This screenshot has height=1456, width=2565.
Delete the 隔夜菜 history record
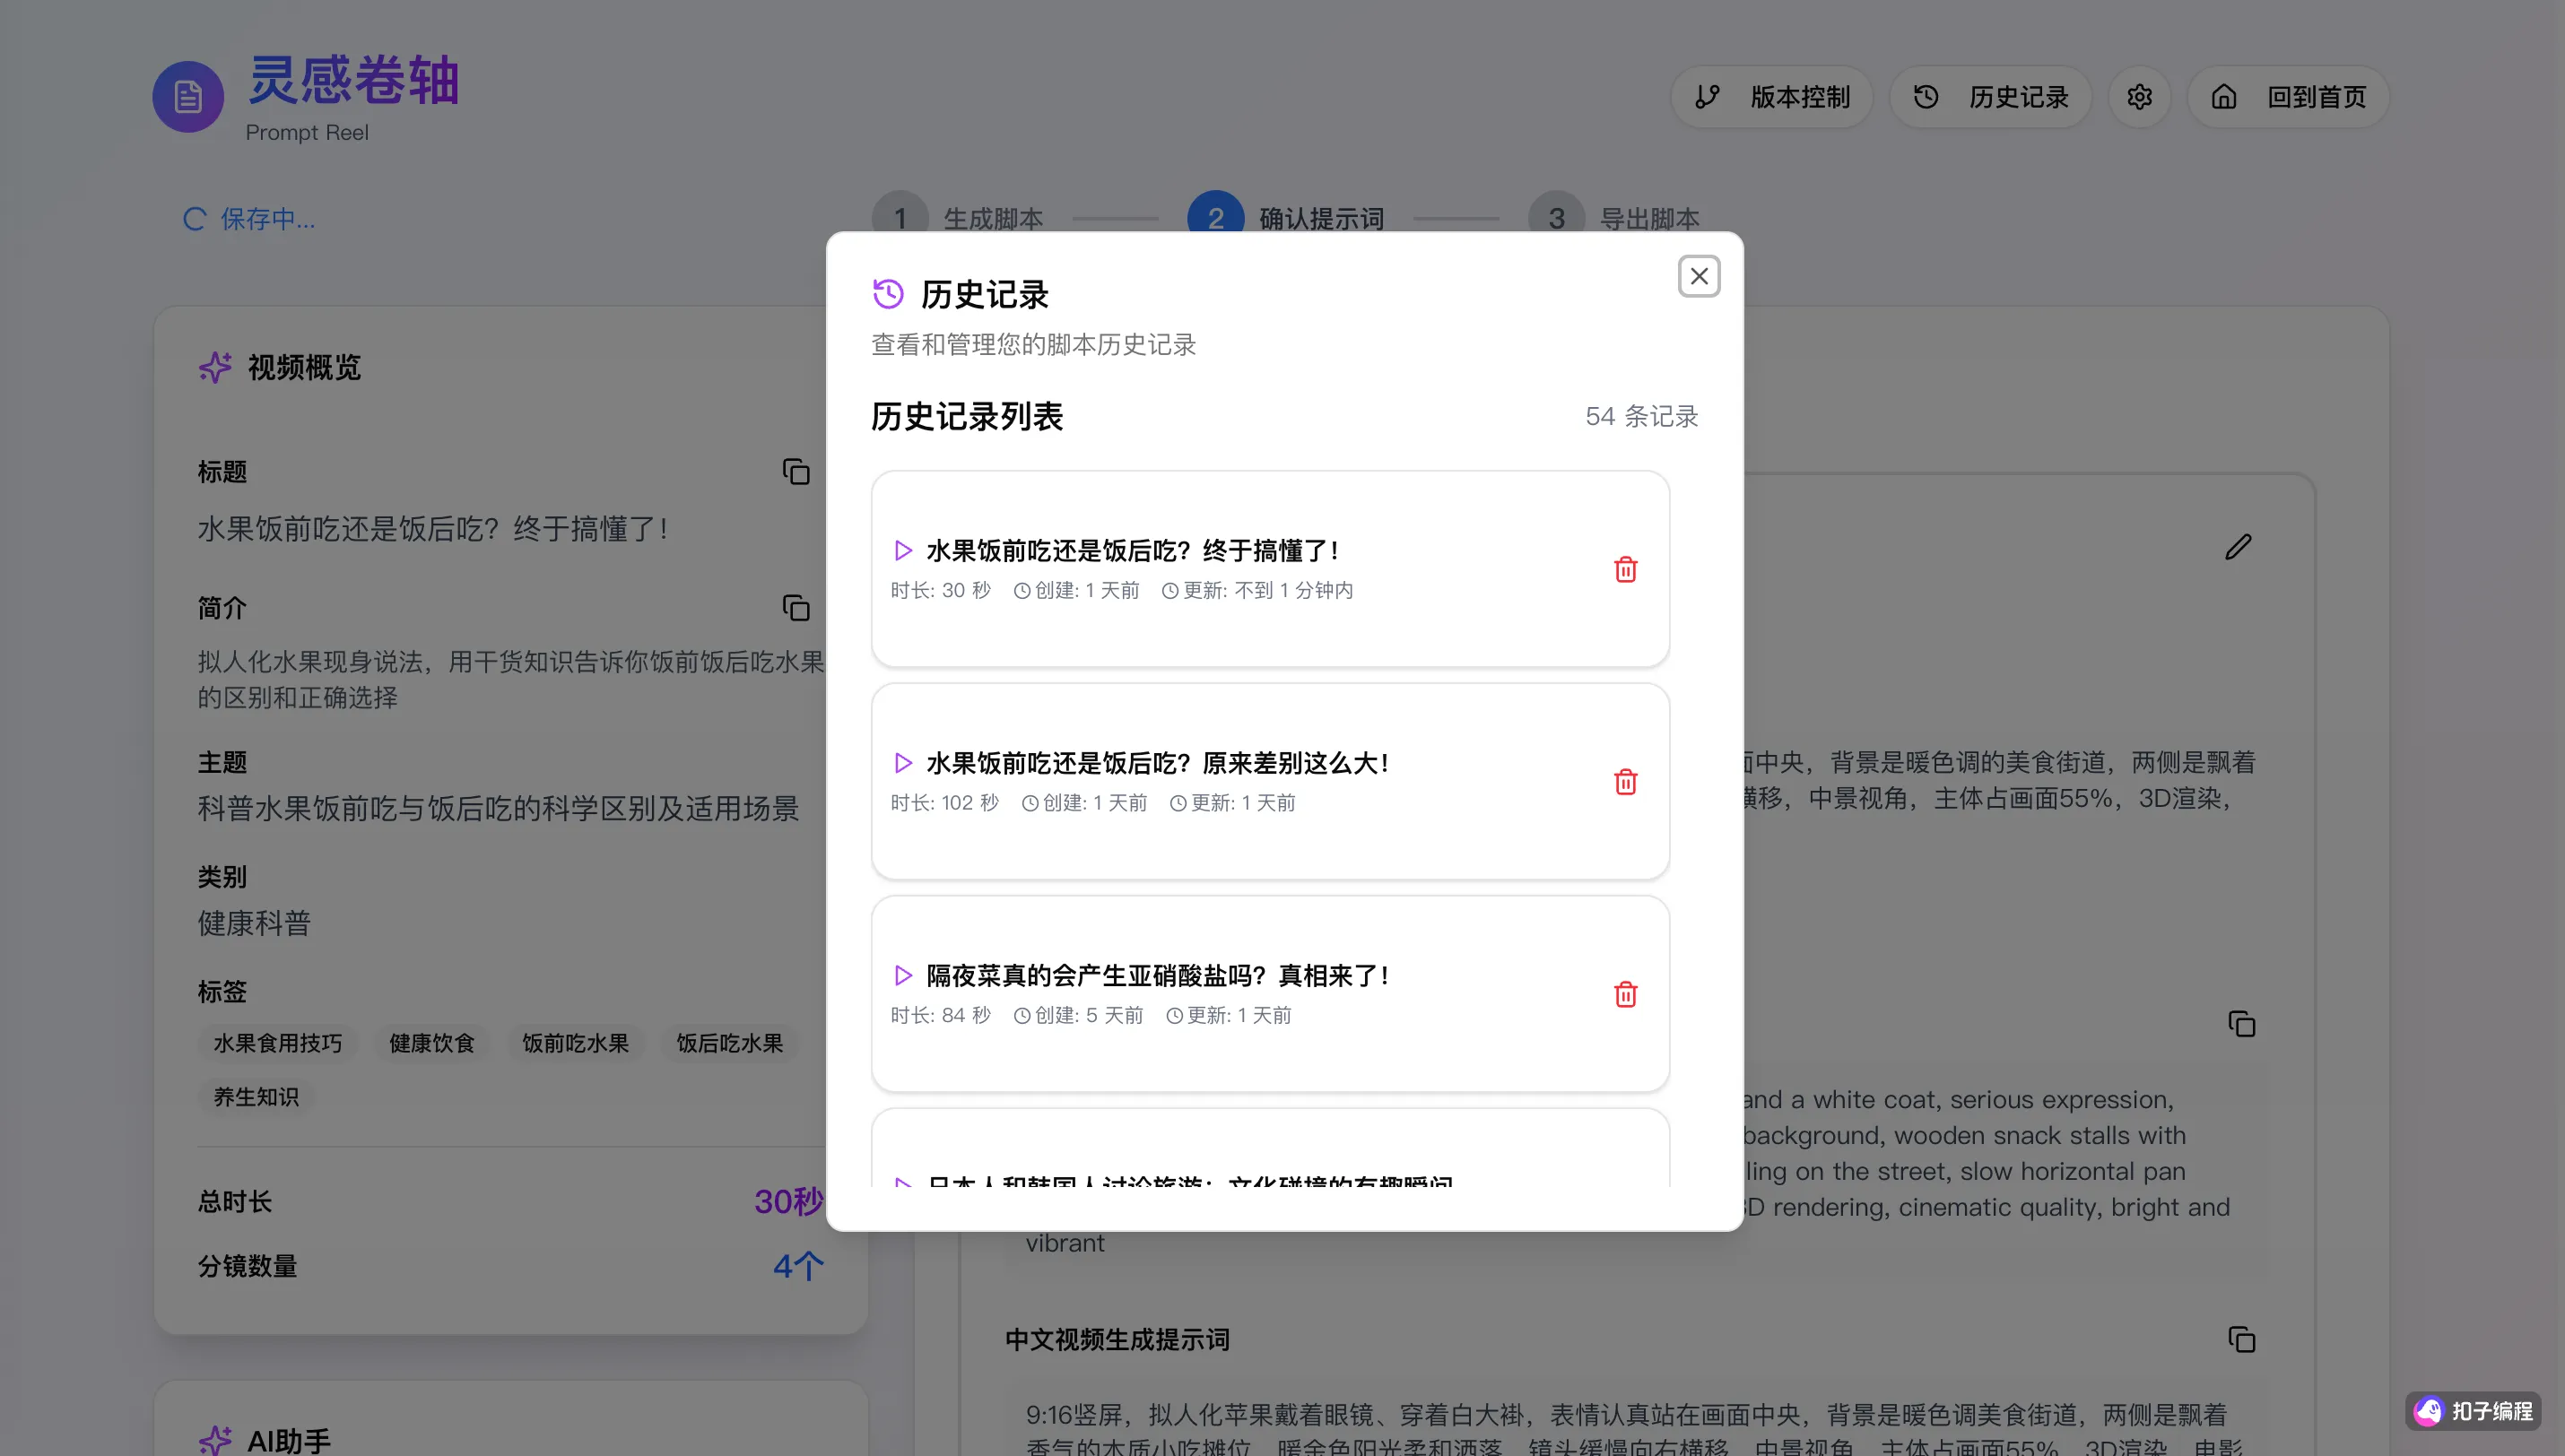click(1625, 994)
